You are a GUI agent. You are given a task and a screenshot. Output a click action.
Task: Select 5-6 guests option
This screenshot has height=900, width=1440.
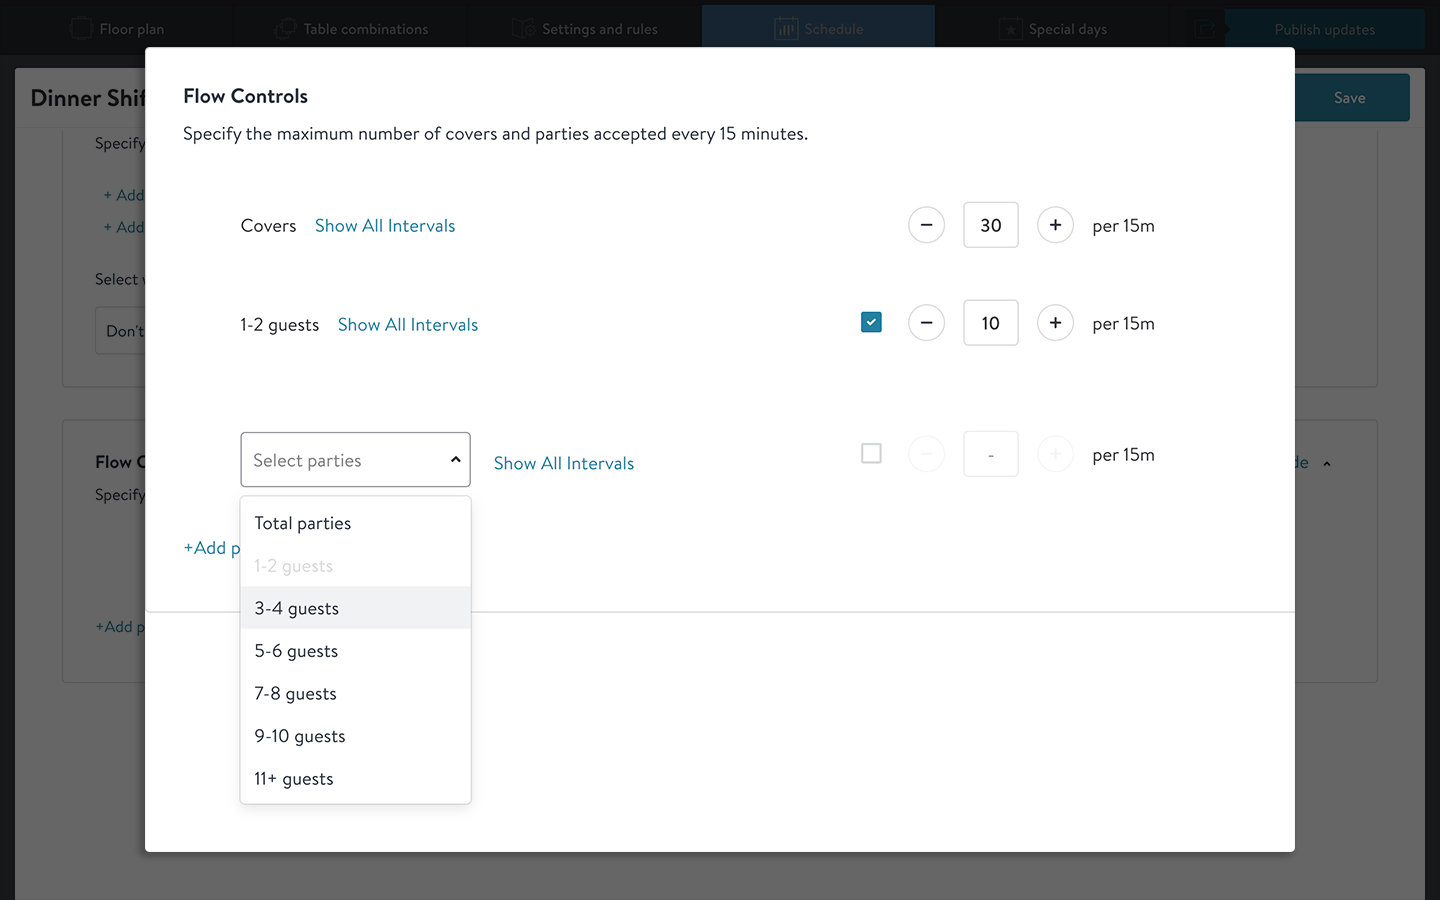(x=355, y=651)
